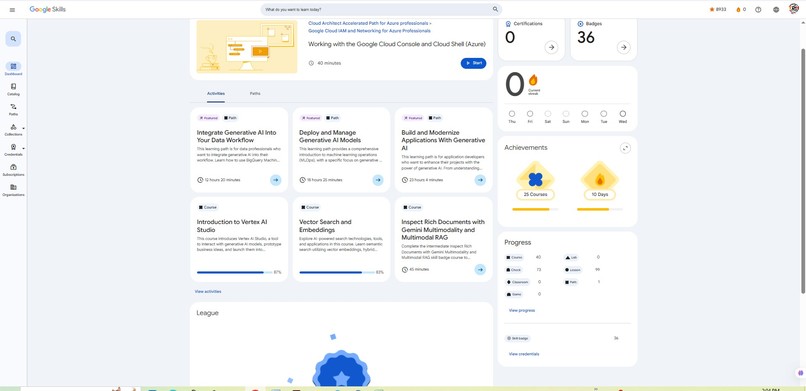Open Deploy and Manage Generative AI arrow
806x391 pixels.
[x=378, y=180]
